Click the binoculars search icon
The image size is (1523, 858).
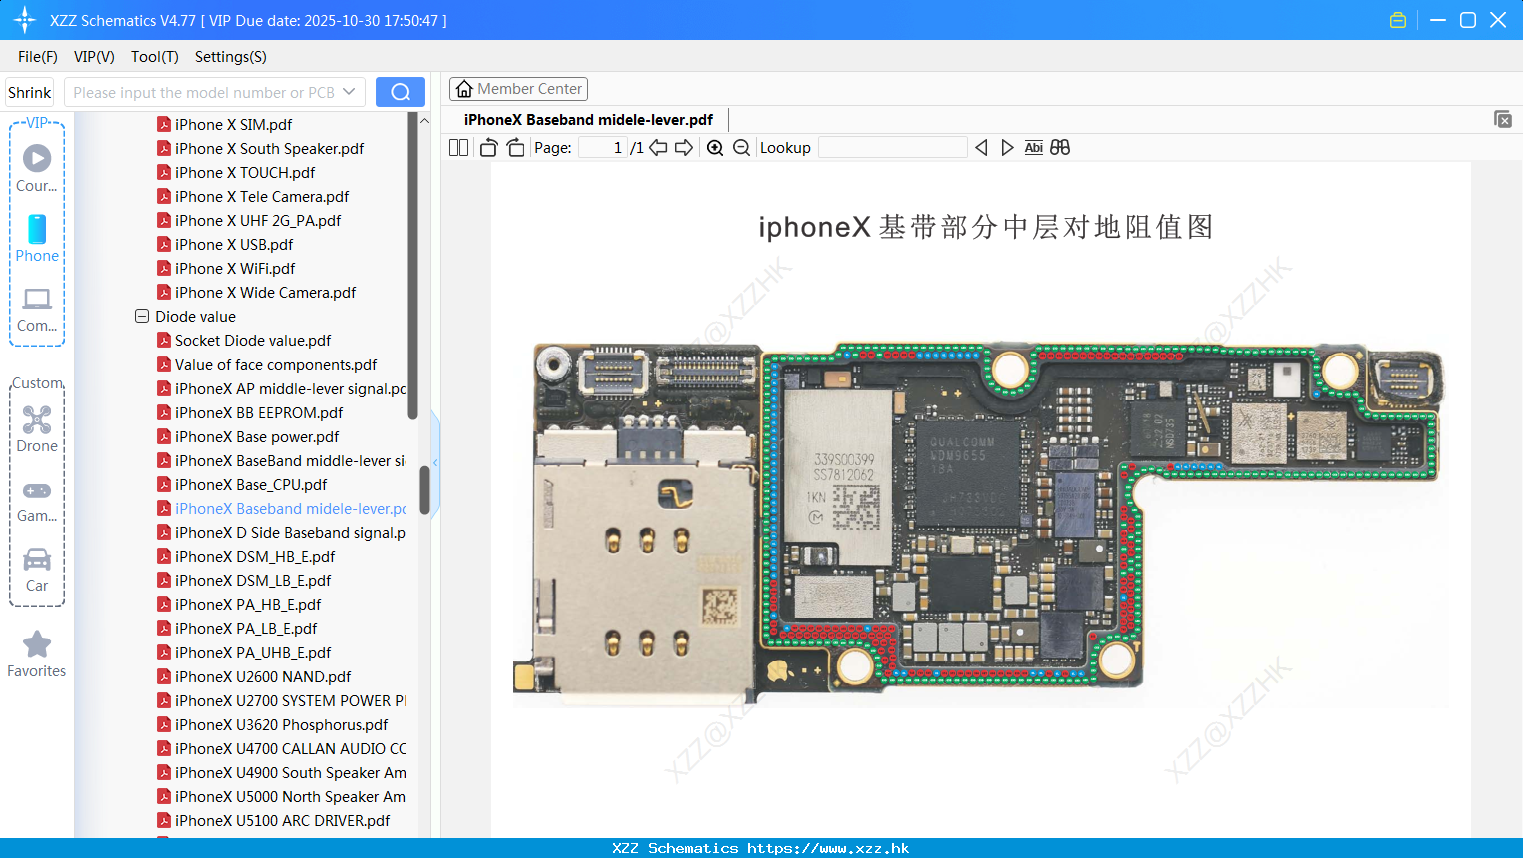click(1060, 147)
